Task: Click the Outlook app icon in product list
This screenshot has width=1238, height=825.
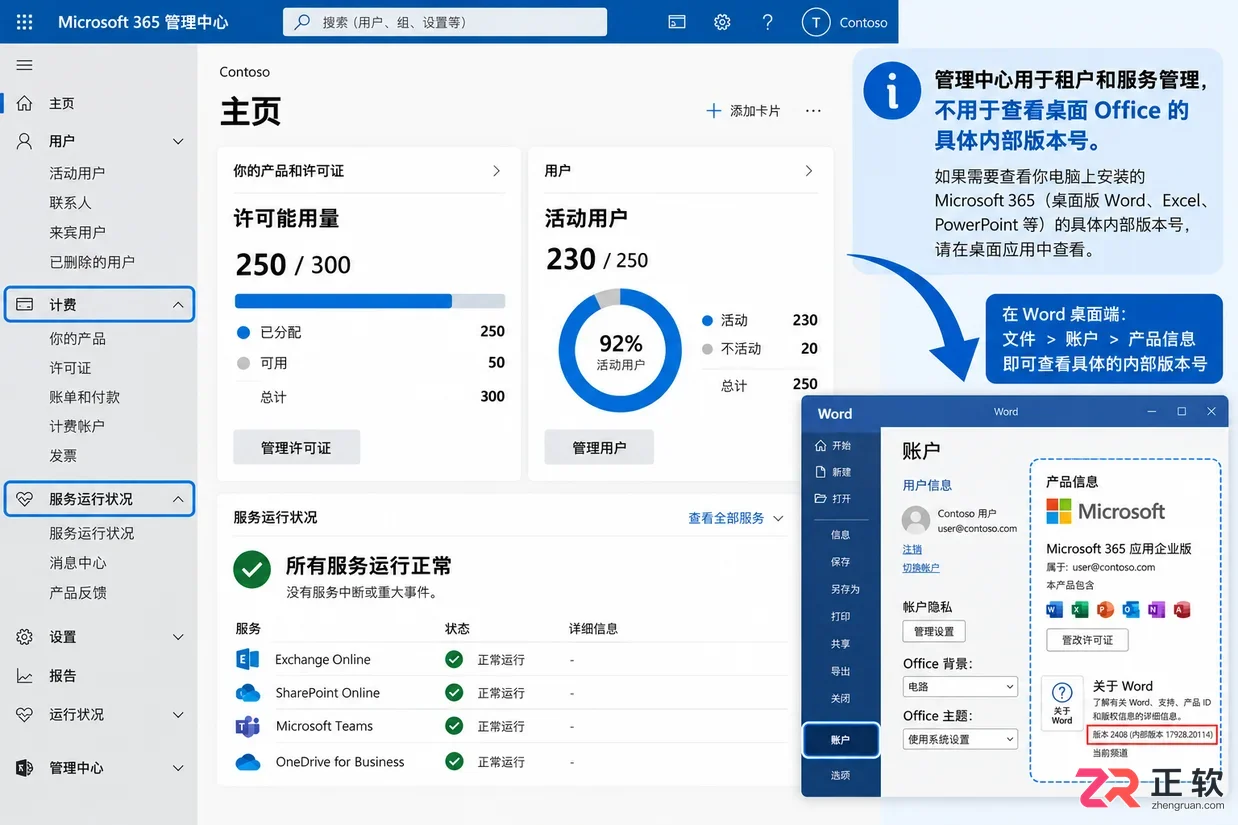Action: pos(1131,609)
